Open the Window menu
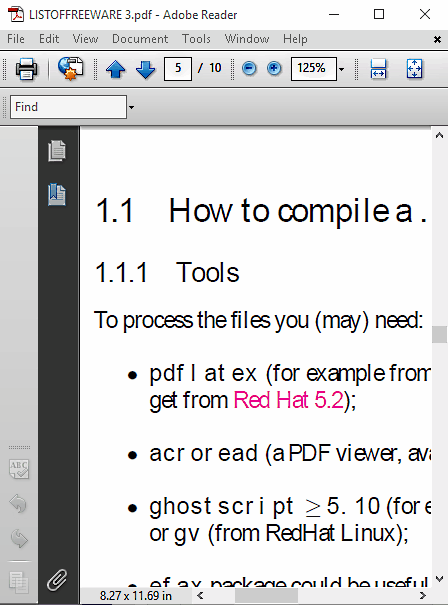Viewport: 448px width, 605px height. tap(247, 39)
